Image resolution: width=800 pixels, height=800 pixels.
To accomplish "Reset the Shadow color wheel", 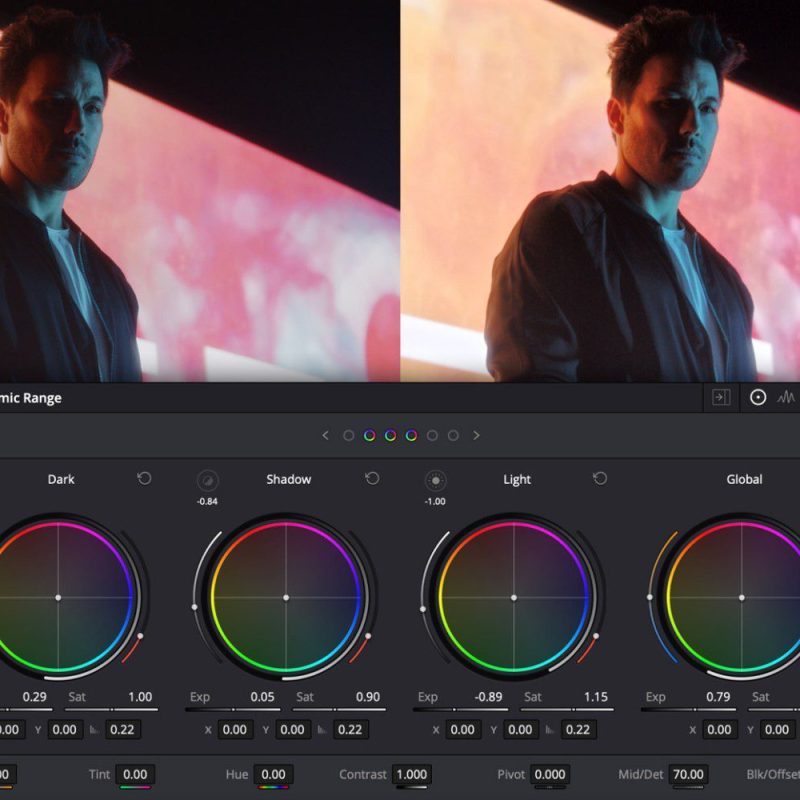I will 372,479.
